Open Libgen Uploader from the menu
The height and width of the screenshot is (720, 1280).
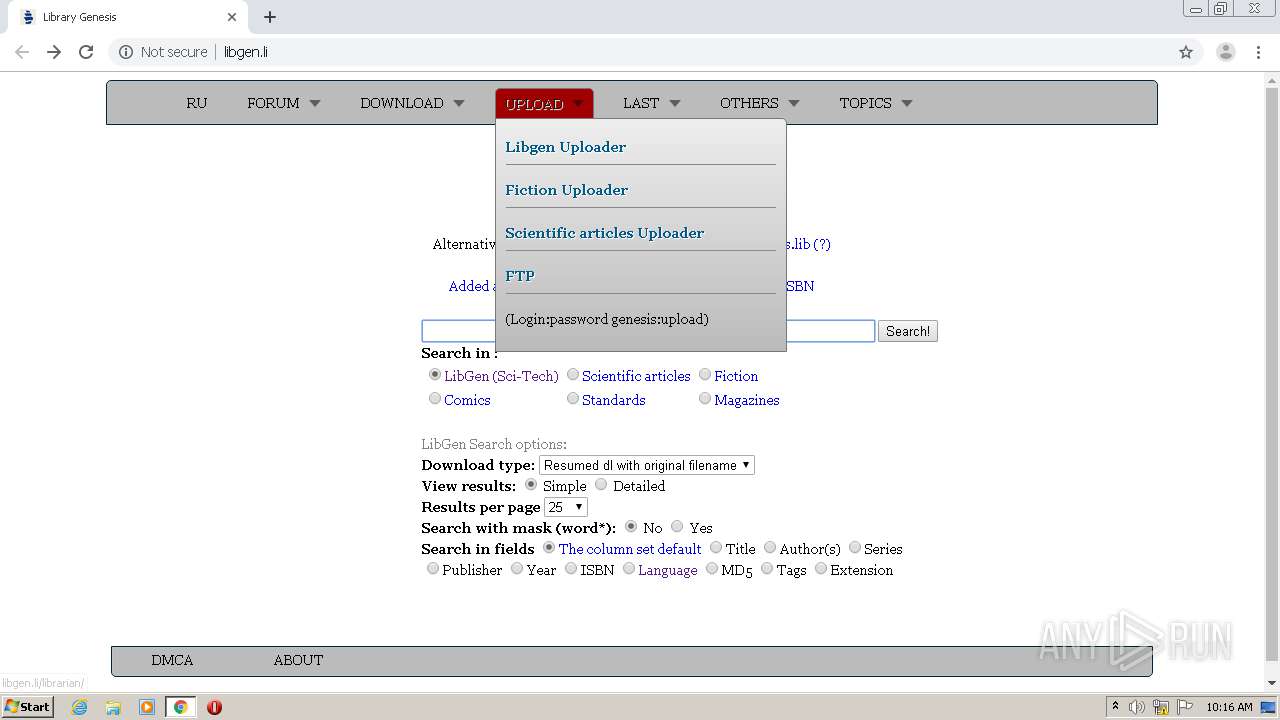566,147
